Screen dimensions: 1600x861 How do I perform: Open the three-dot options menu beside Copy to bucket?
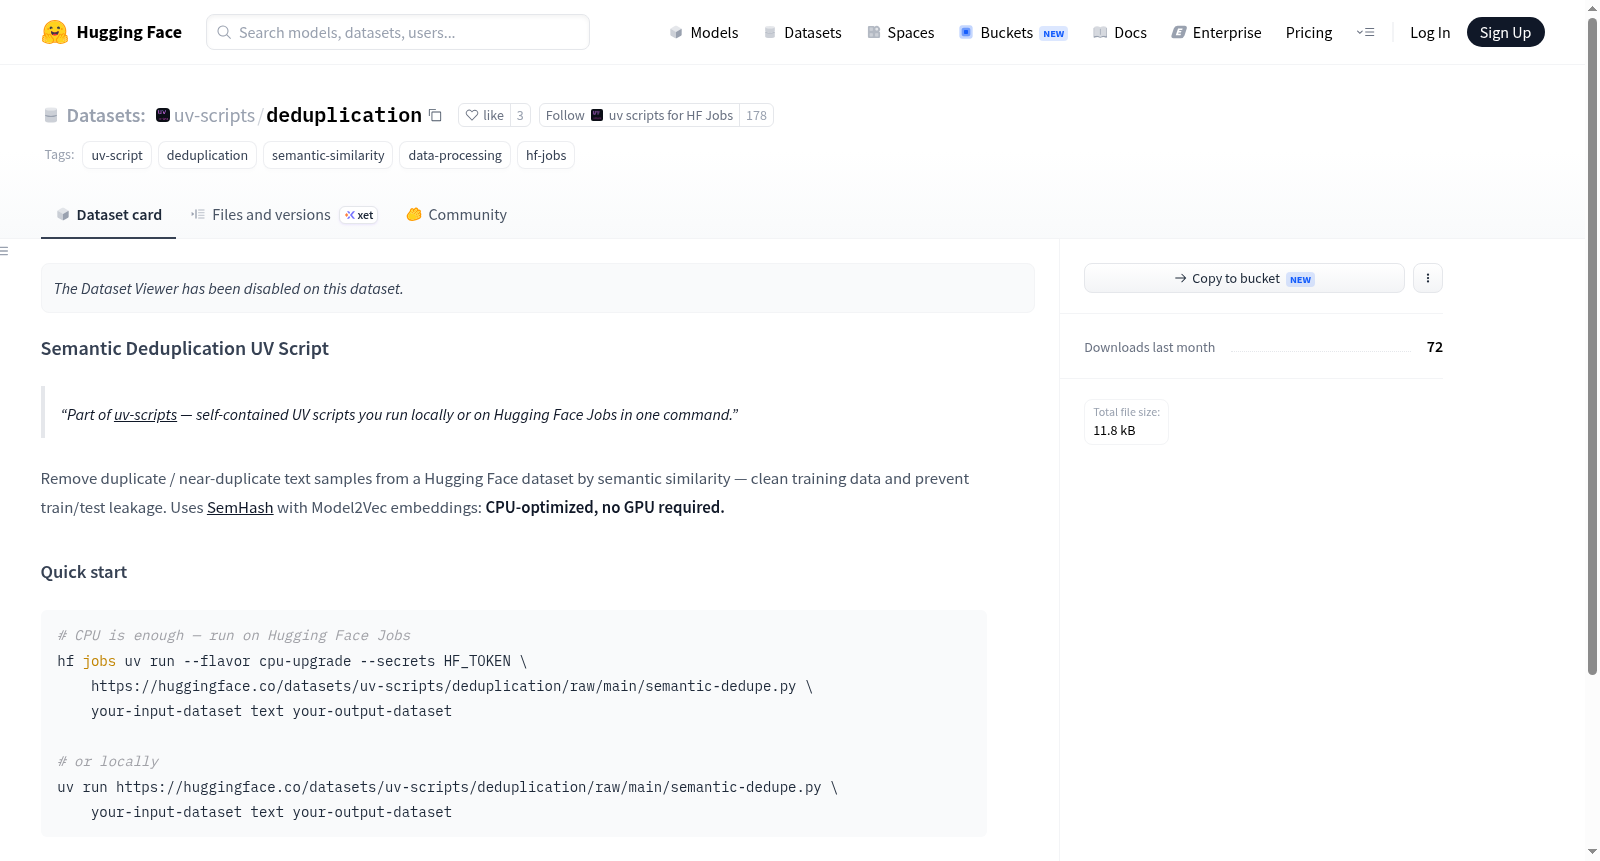click(1428, 278)
